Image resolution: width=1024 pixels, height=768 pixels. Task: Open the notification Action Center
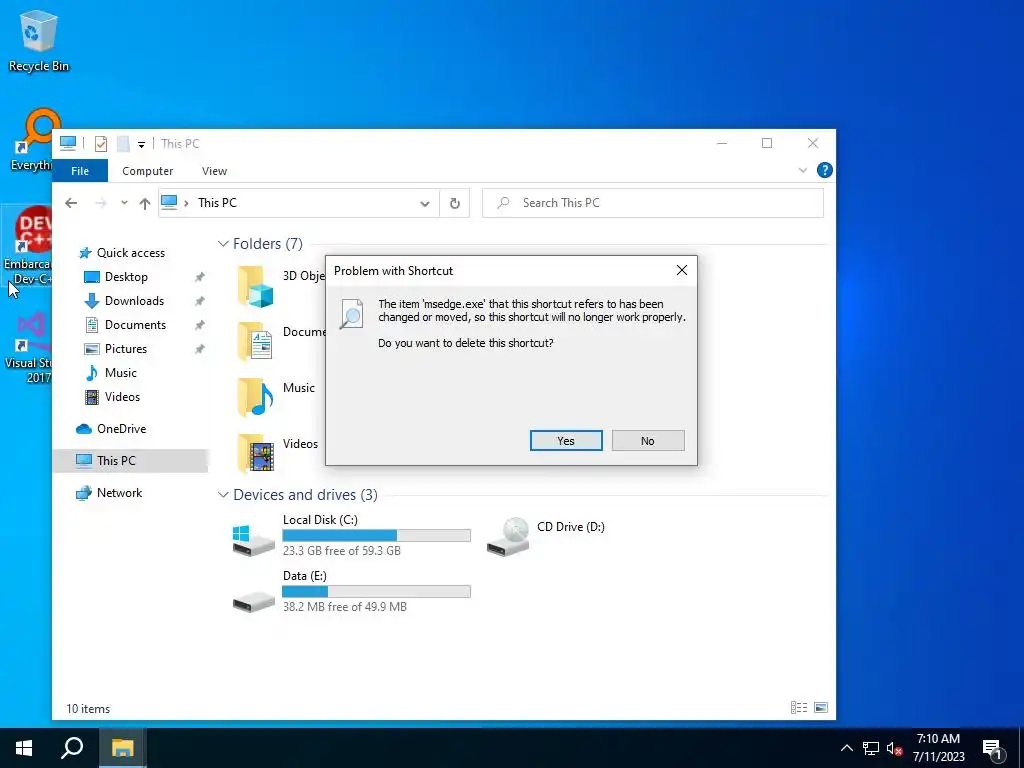tap(993, 748)
